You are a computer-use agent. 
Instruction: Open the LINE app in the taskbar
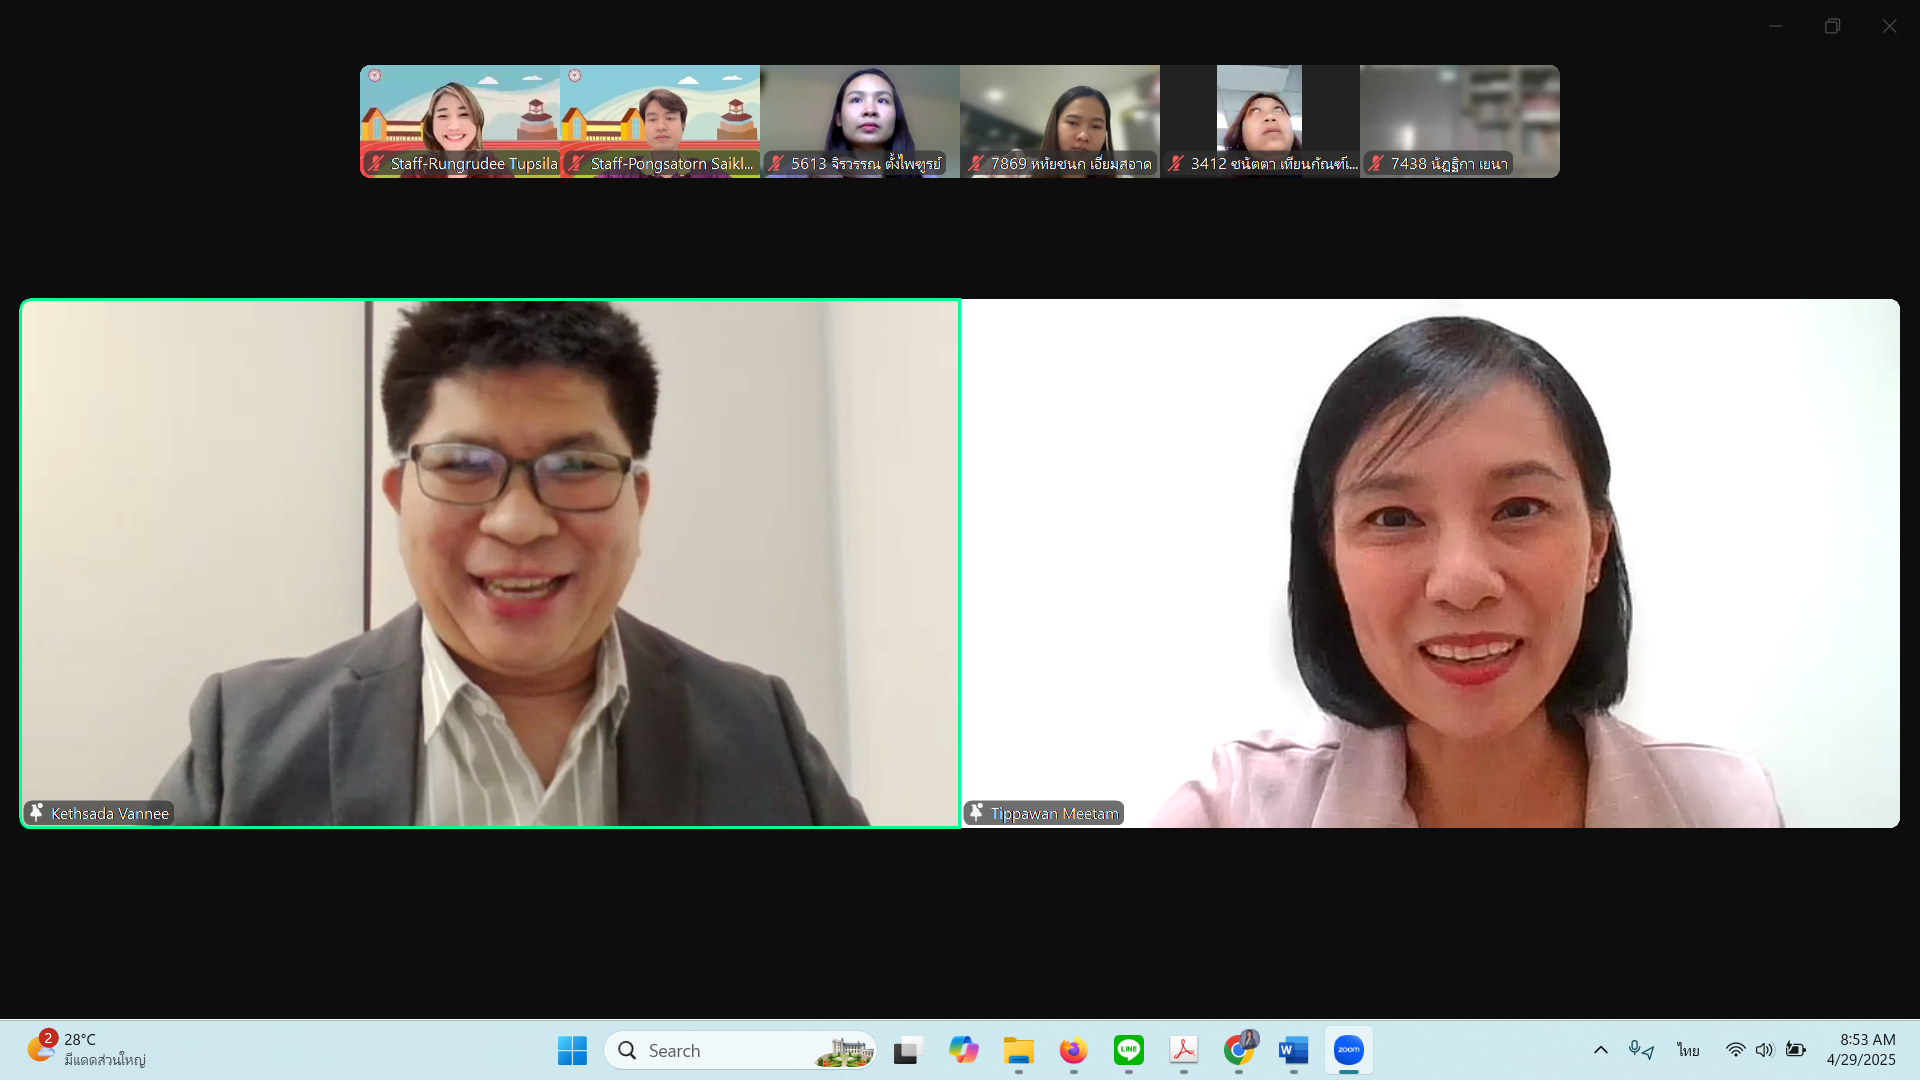point(1128,1050)
